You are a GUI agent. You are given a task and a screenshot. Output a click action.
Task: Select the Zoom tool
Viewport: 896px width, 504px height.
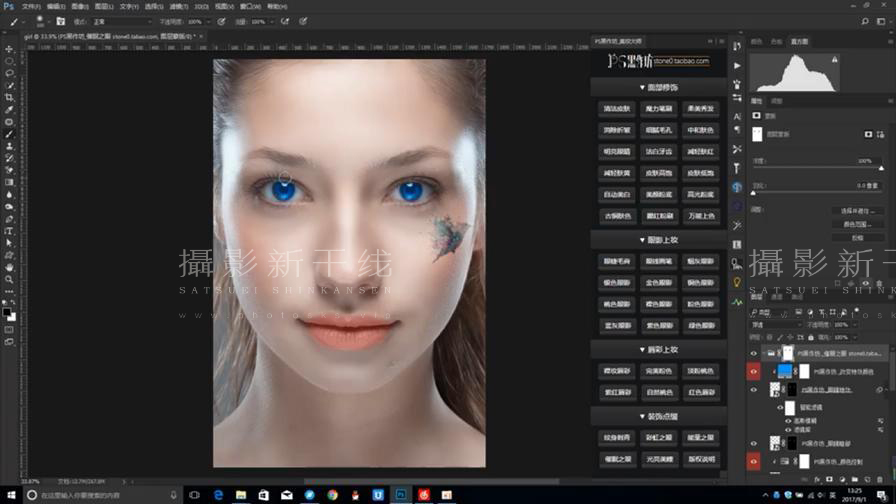[9, 279]
